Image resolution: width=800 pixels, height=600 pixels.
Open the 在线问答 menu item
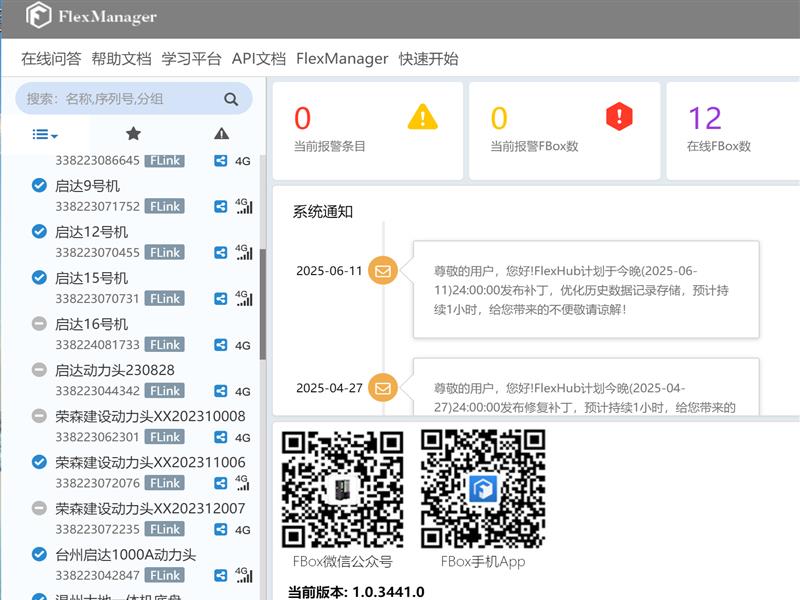tap(51, 59)
